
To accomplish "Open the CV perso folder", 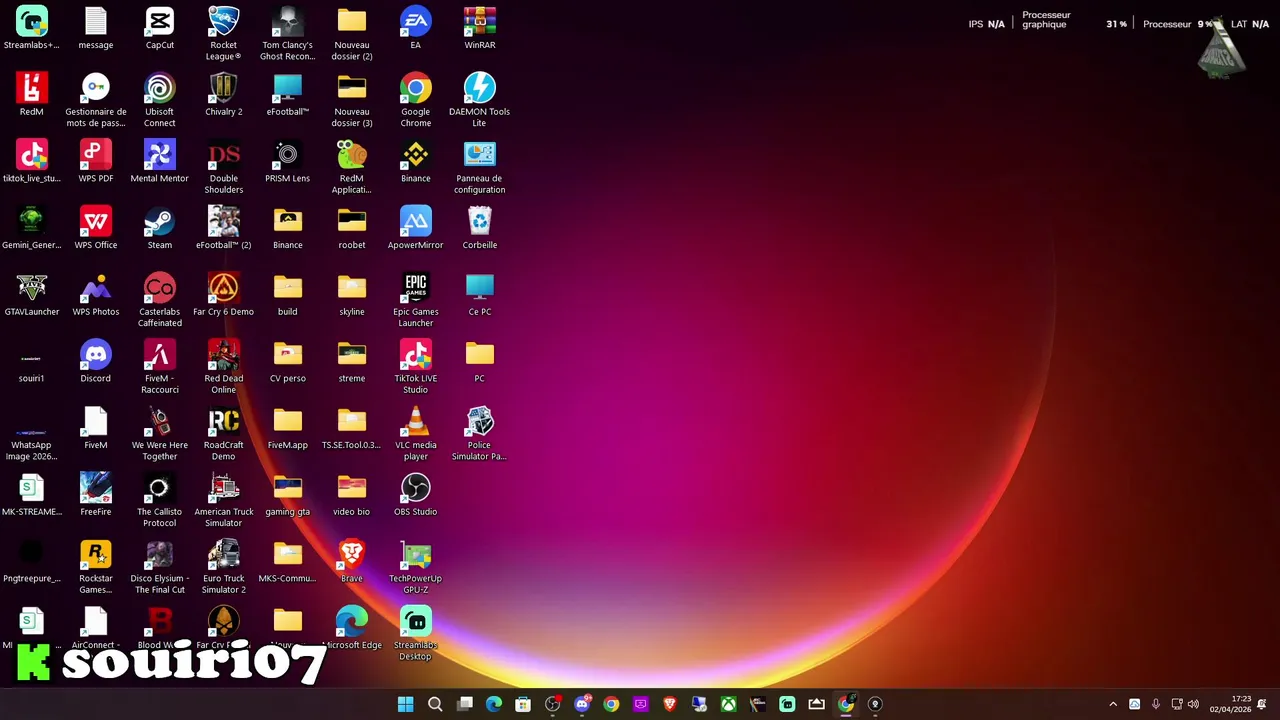I will (x=287, y=361).
